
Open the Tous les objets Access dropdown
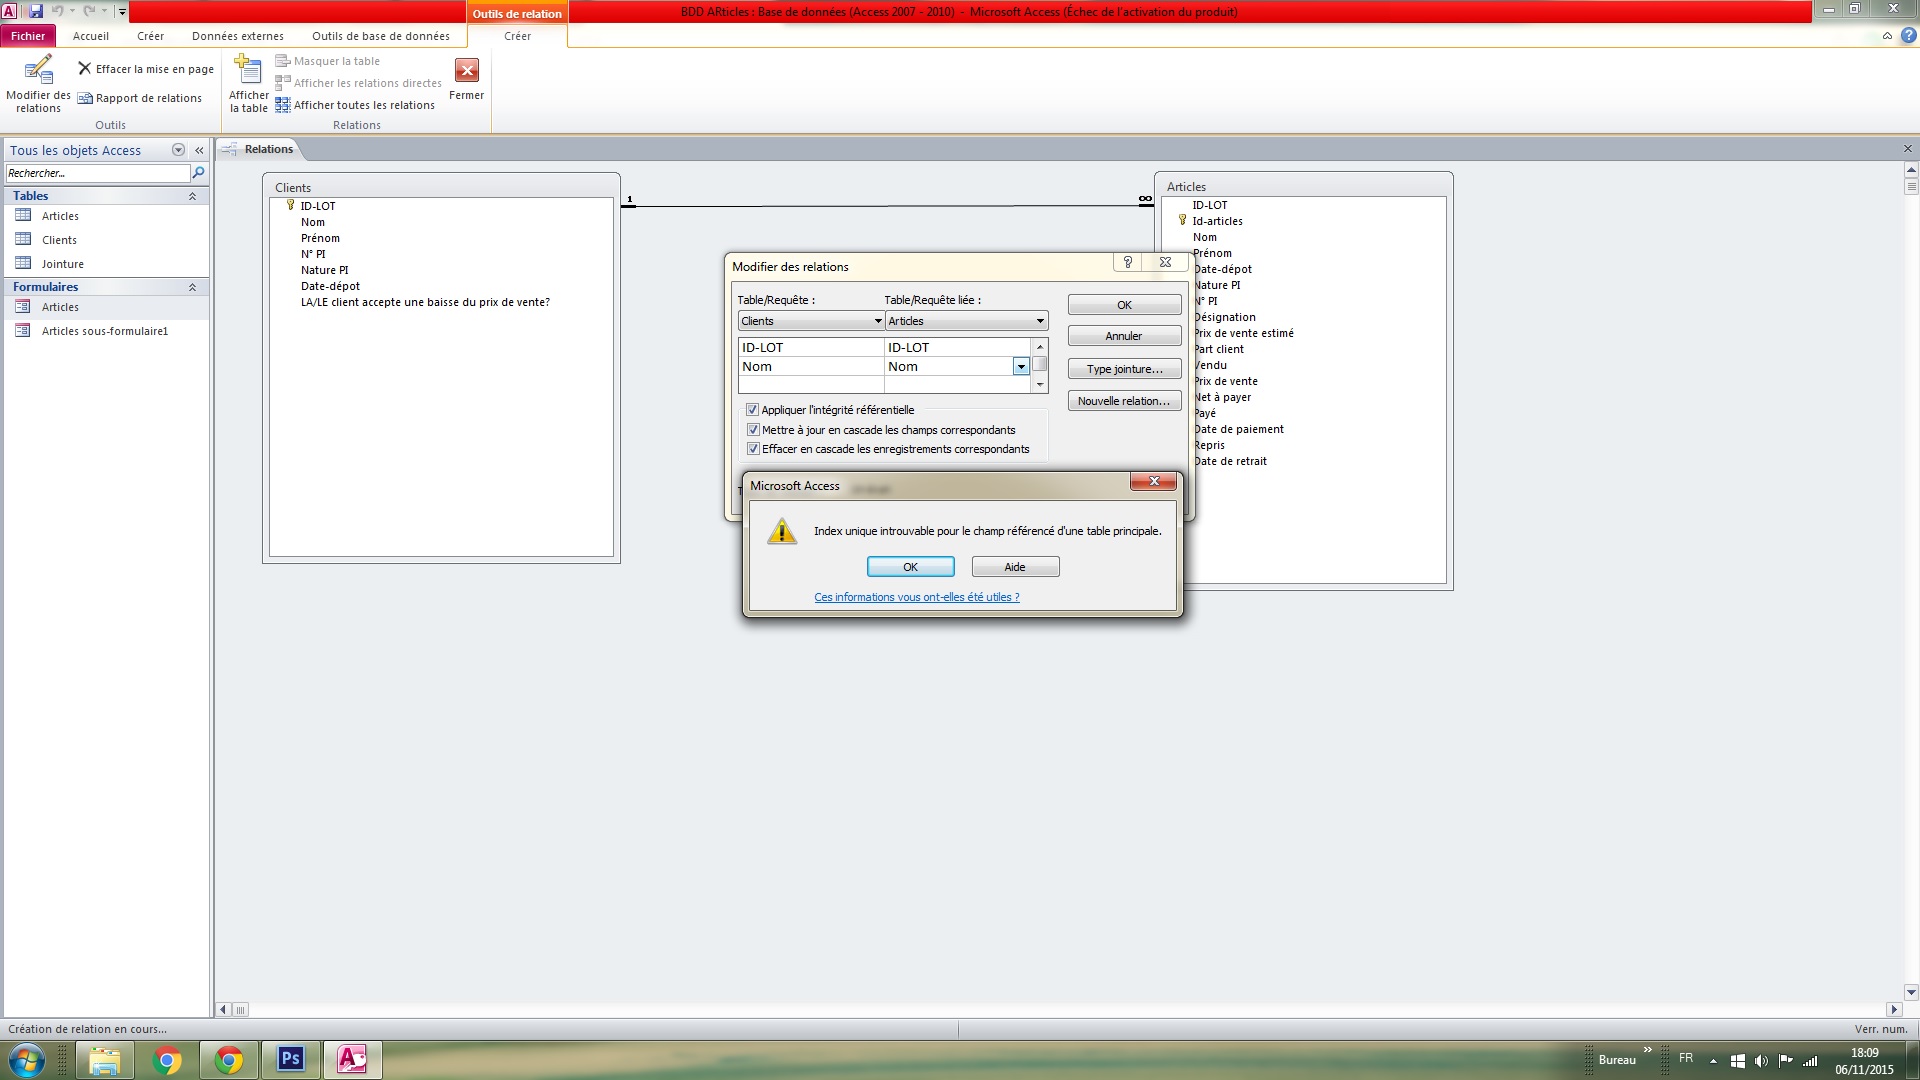click(178, 150)
